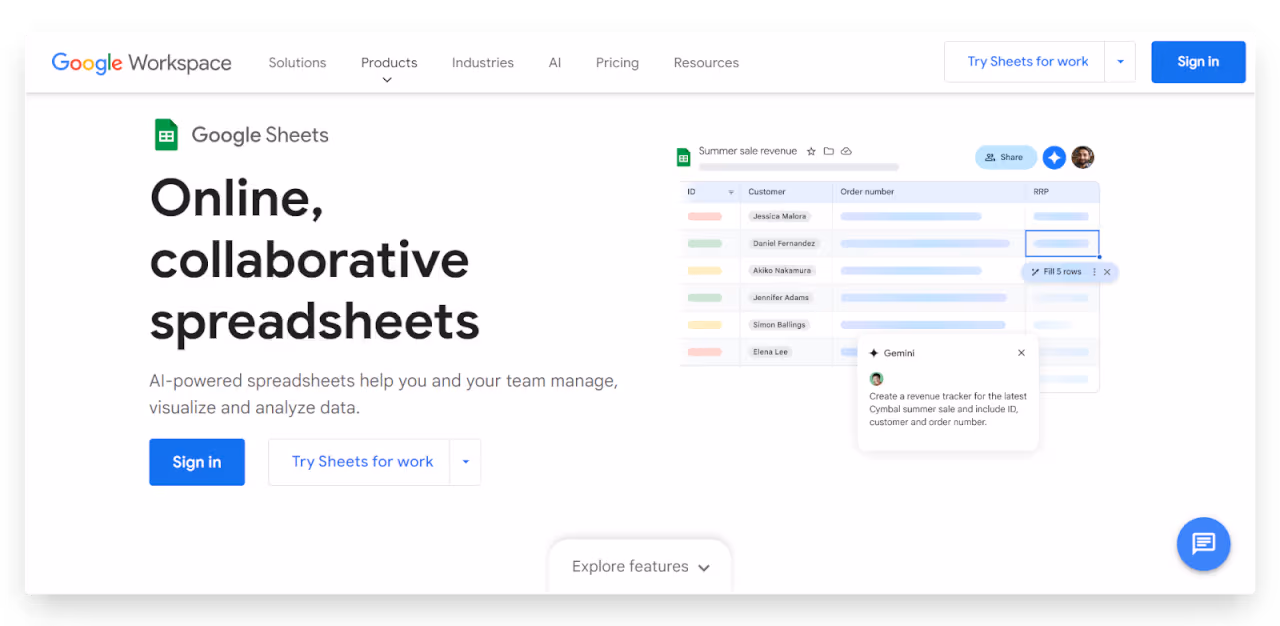Click the green status pill in Daniel Fernandez row
The width and height of the screenshot is (1280, 626).
tap(705, 243)
